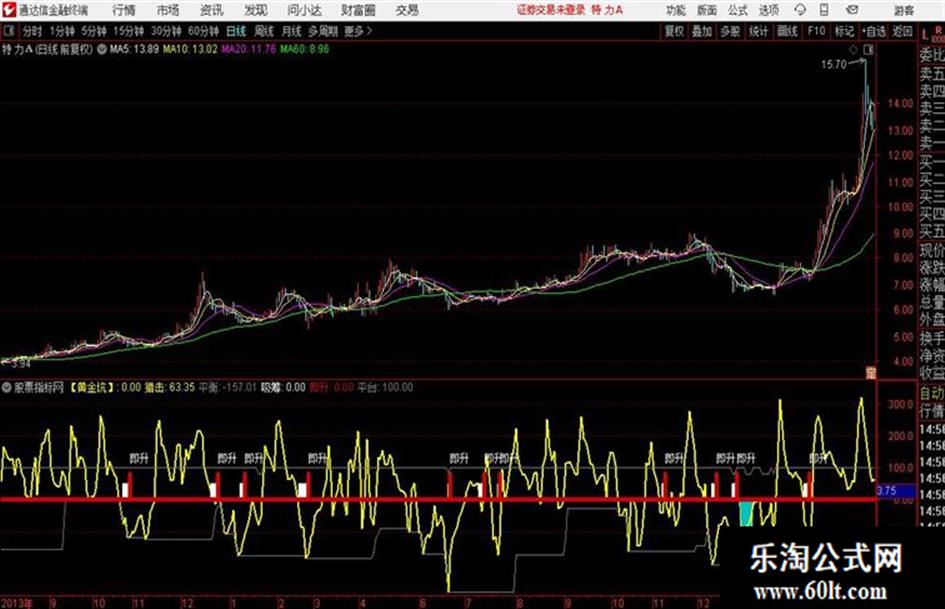
Task: Click the 2013年 label on the time axis
Action: [17, 602]
